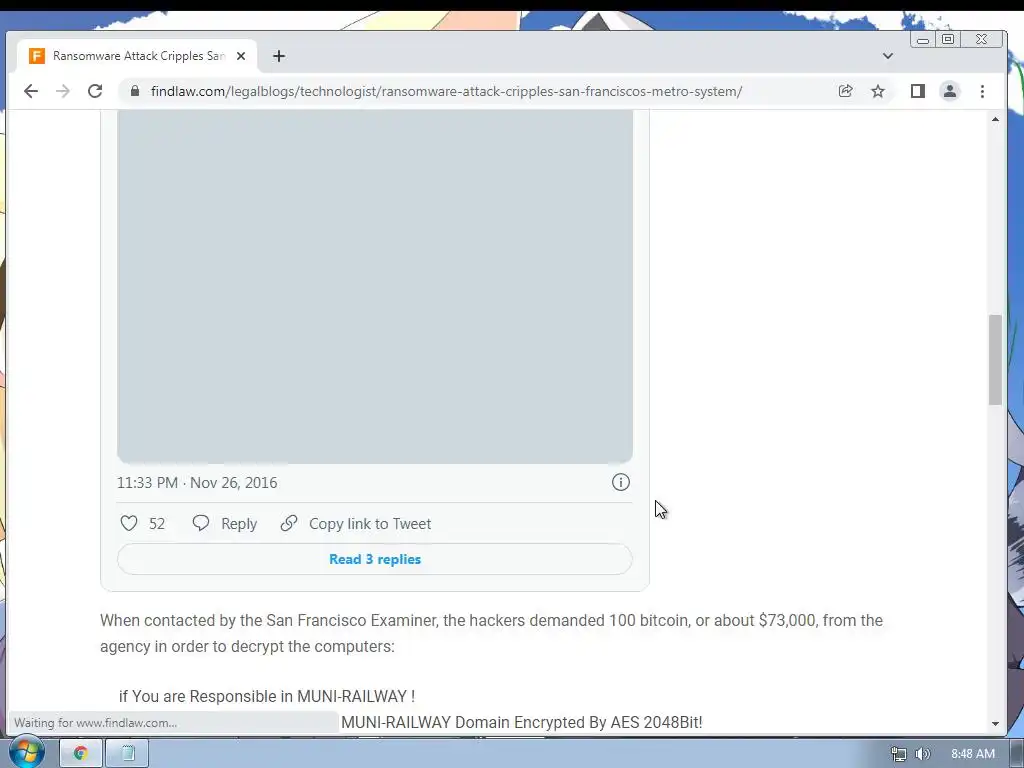1024x768 pixels.
Task: Click the chain link icon on tweet
Action: click(289, 523)
